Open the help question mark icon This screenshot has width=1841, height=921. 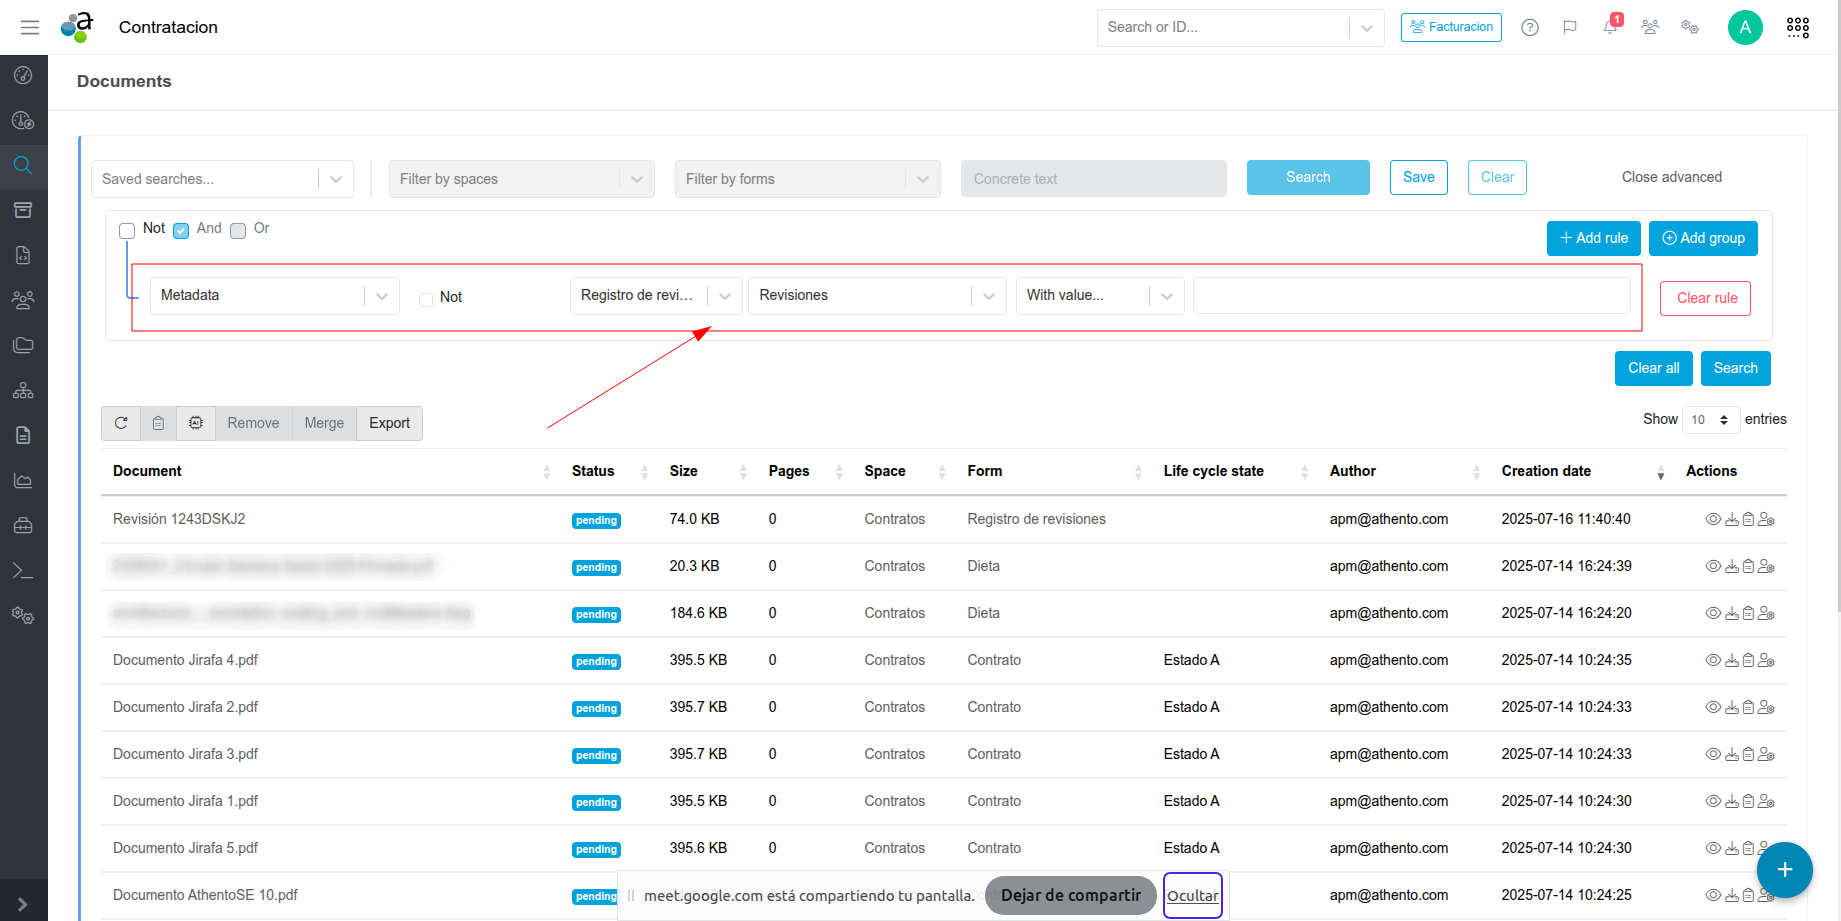tap(1530, 27)
